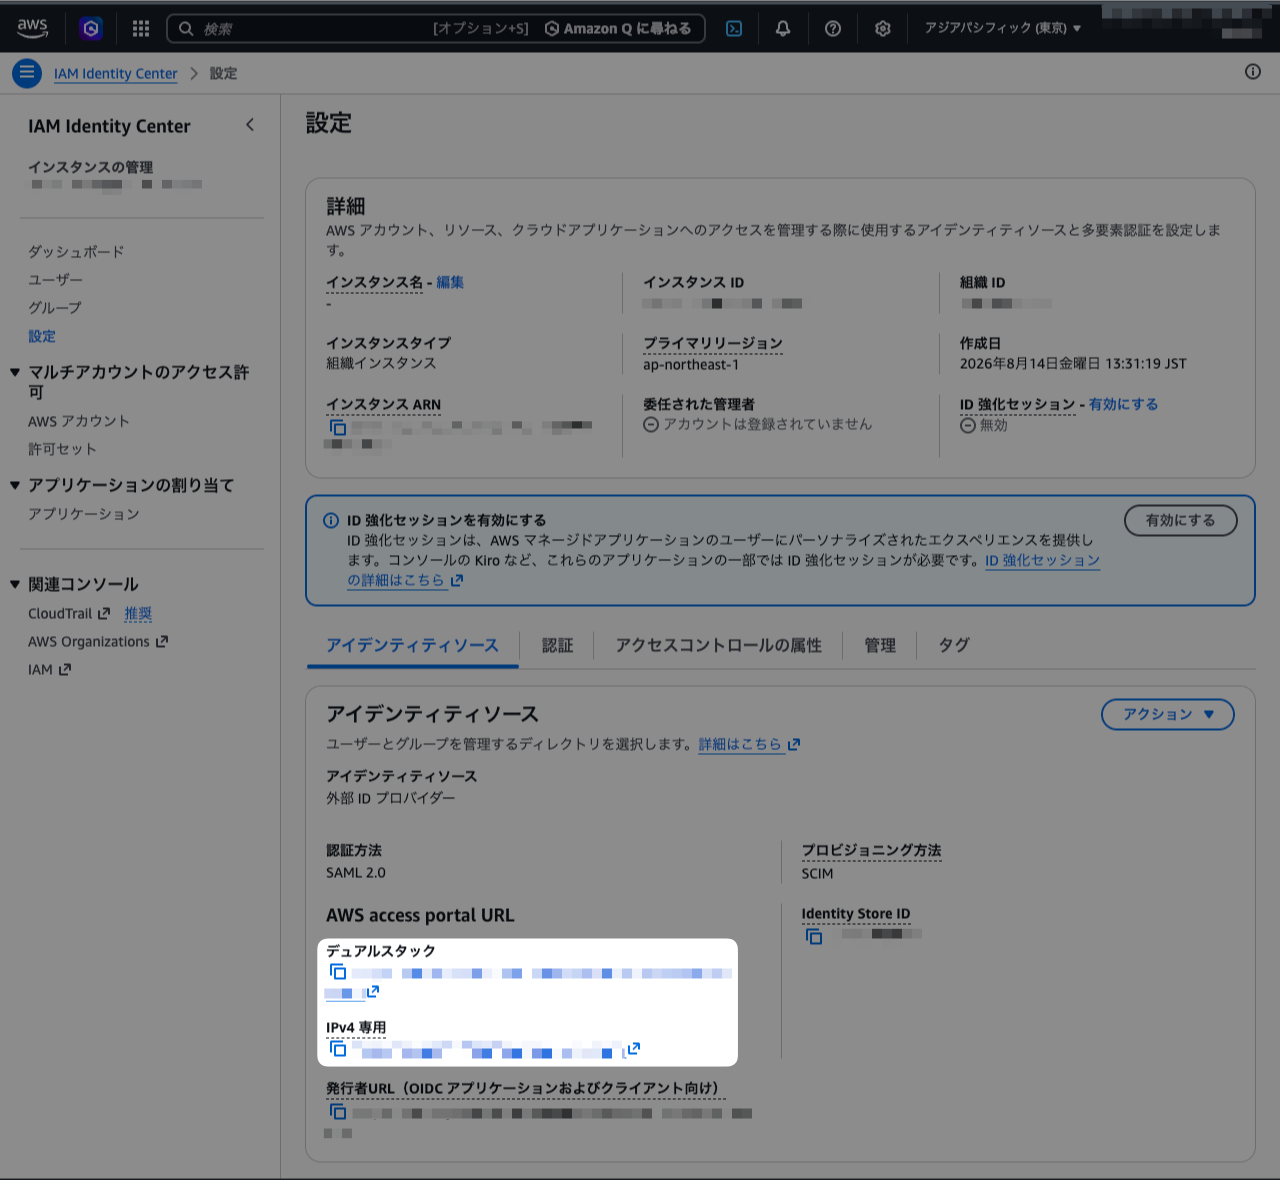Open the services grid menu icon
The image size is (1280, 1180).
[x=141, y=28]
